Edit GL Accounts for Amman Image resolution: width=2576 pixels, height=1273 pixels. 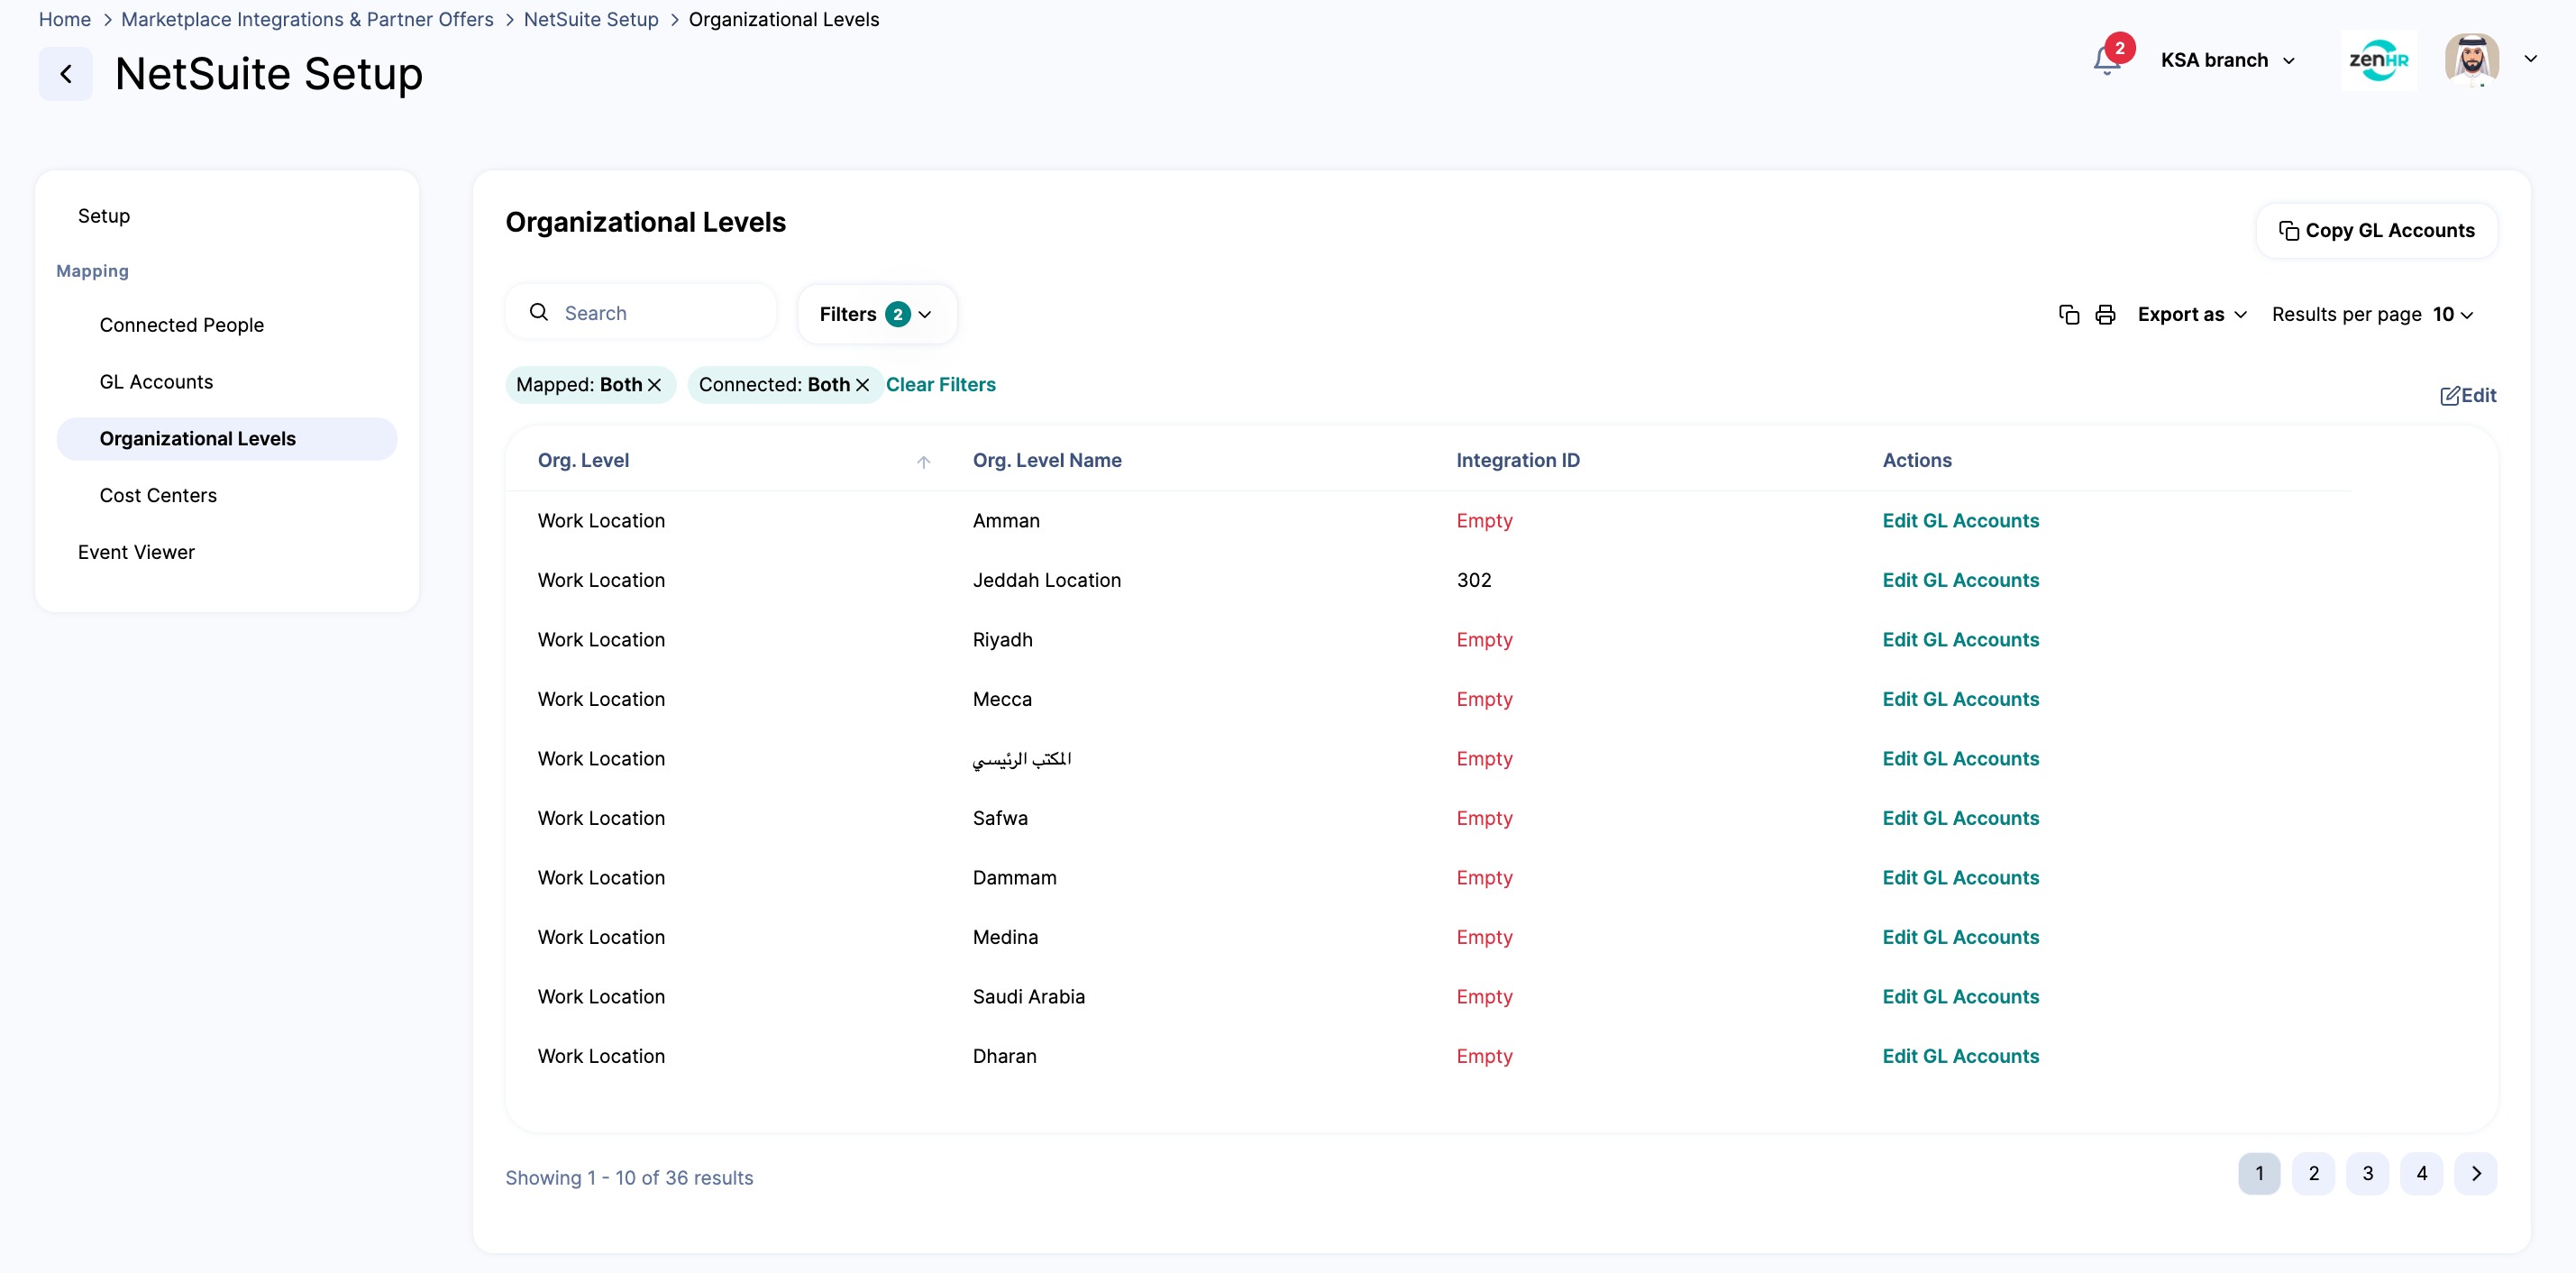[x=1960, y=520]
